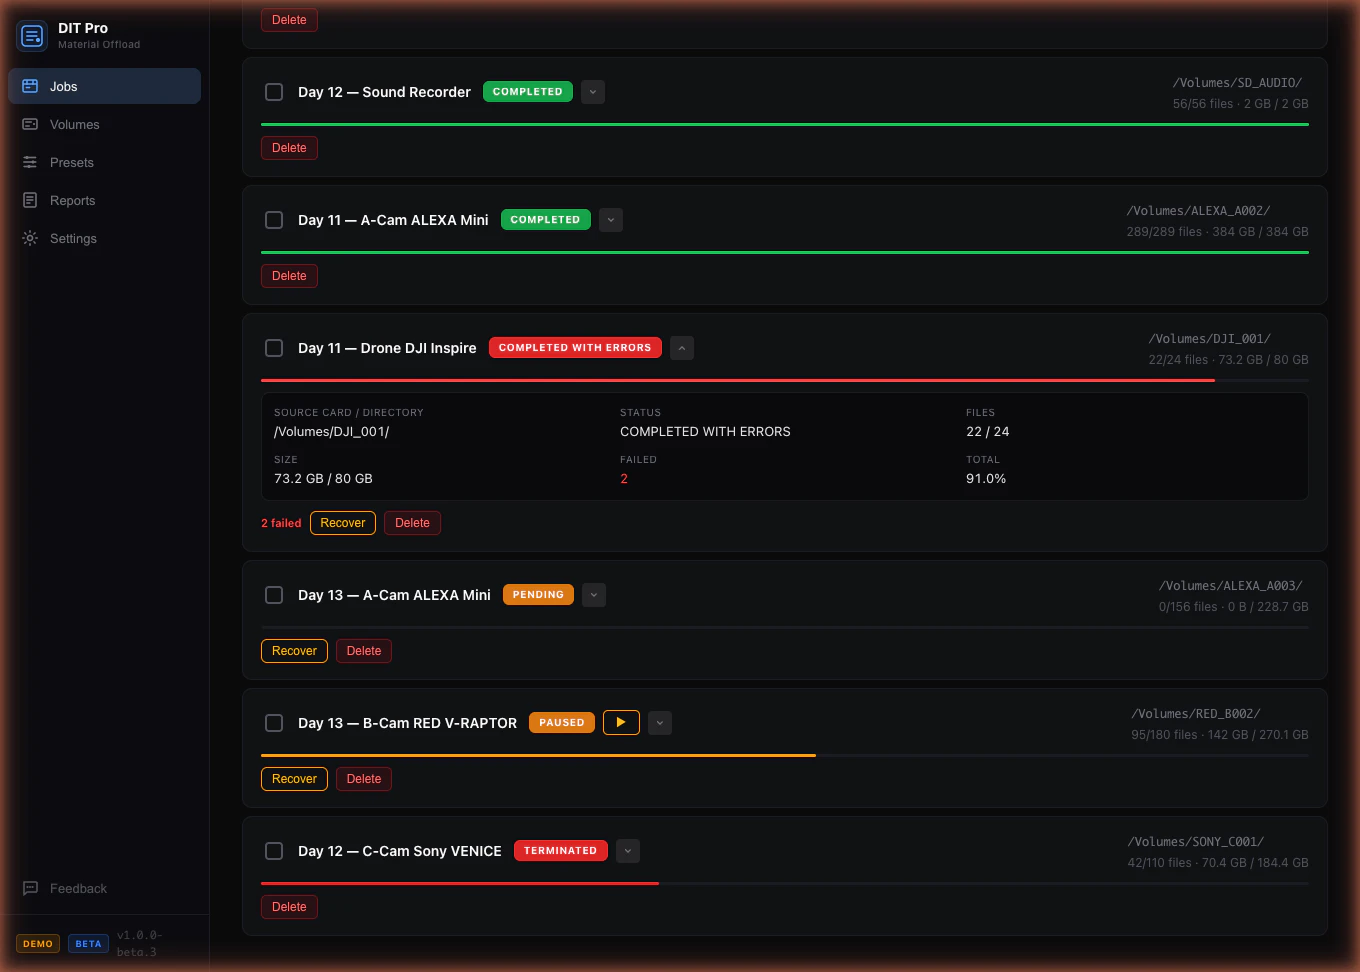Viewport: 1360px width, 972px height.
Task: Click the /Volumes/RED_B002/ path text
Action: (1196, 714)
